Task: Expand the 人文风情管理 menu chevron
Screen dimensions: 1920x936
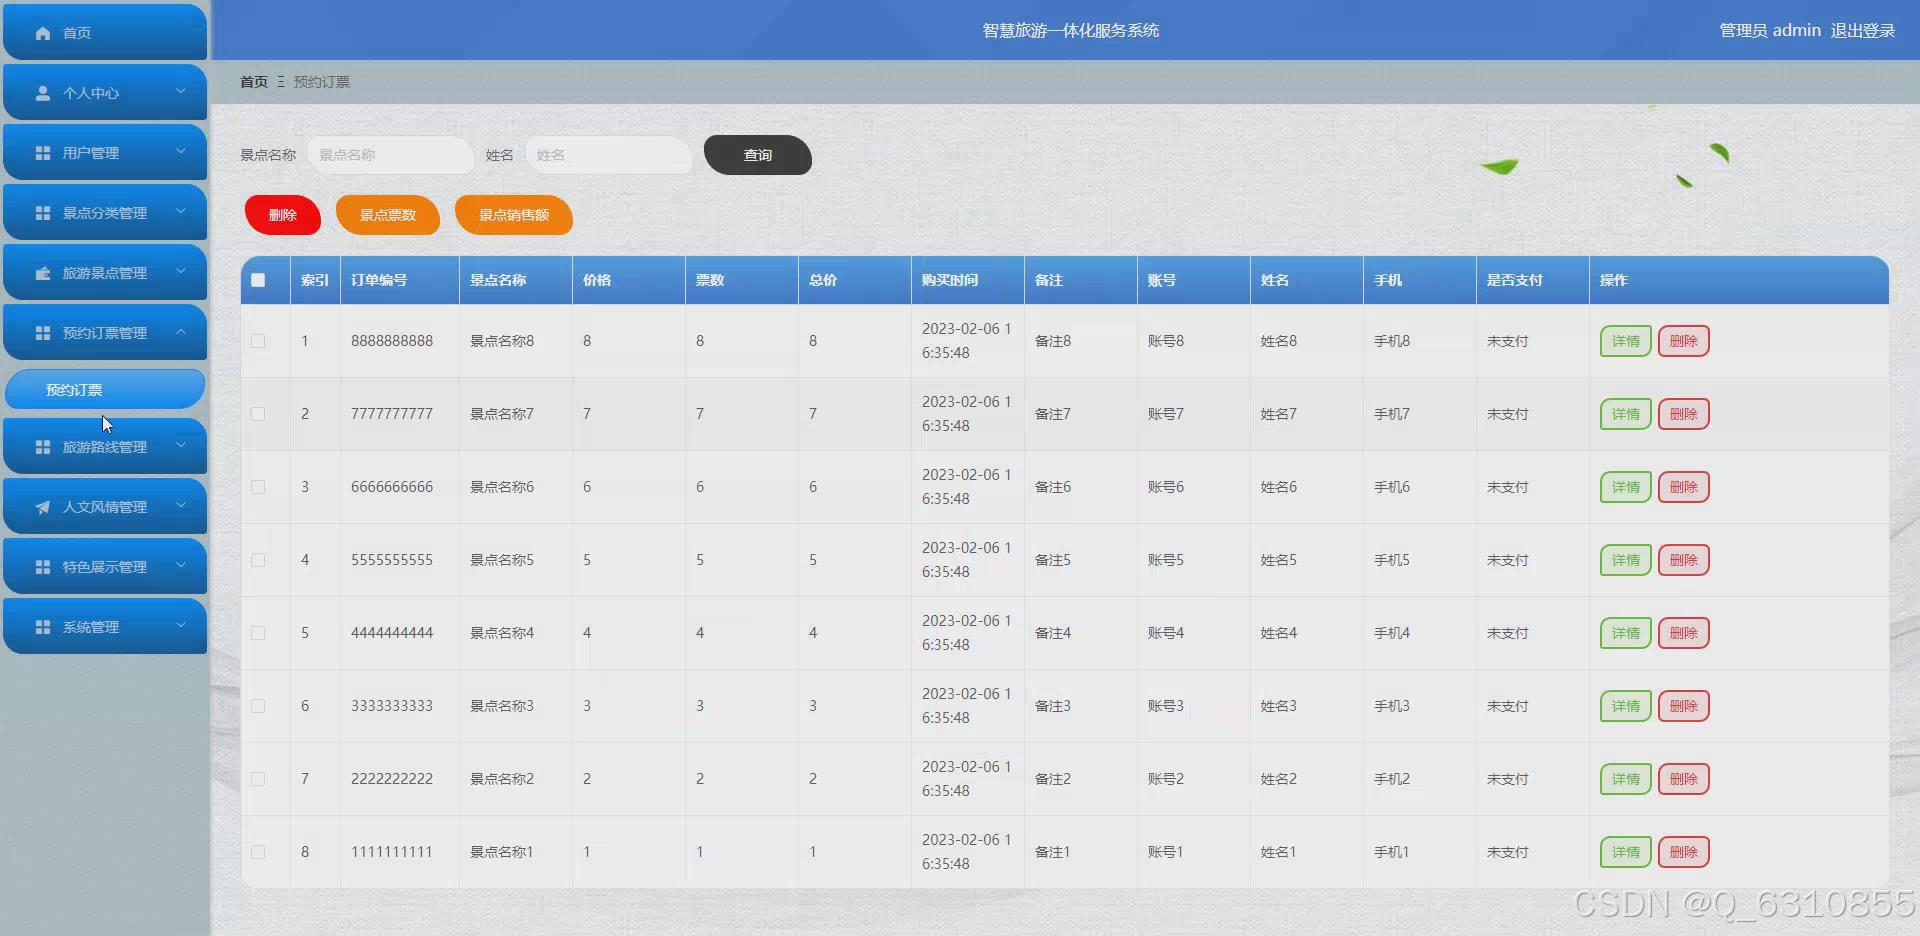Action: pos(181,505)
